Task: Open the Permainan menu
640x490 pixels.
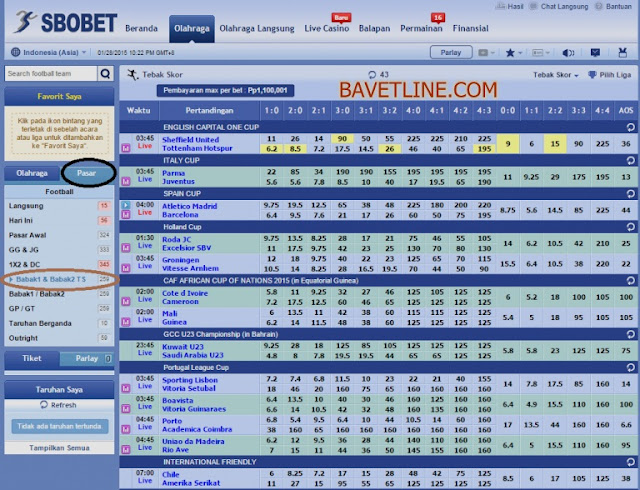Action: 421,29
